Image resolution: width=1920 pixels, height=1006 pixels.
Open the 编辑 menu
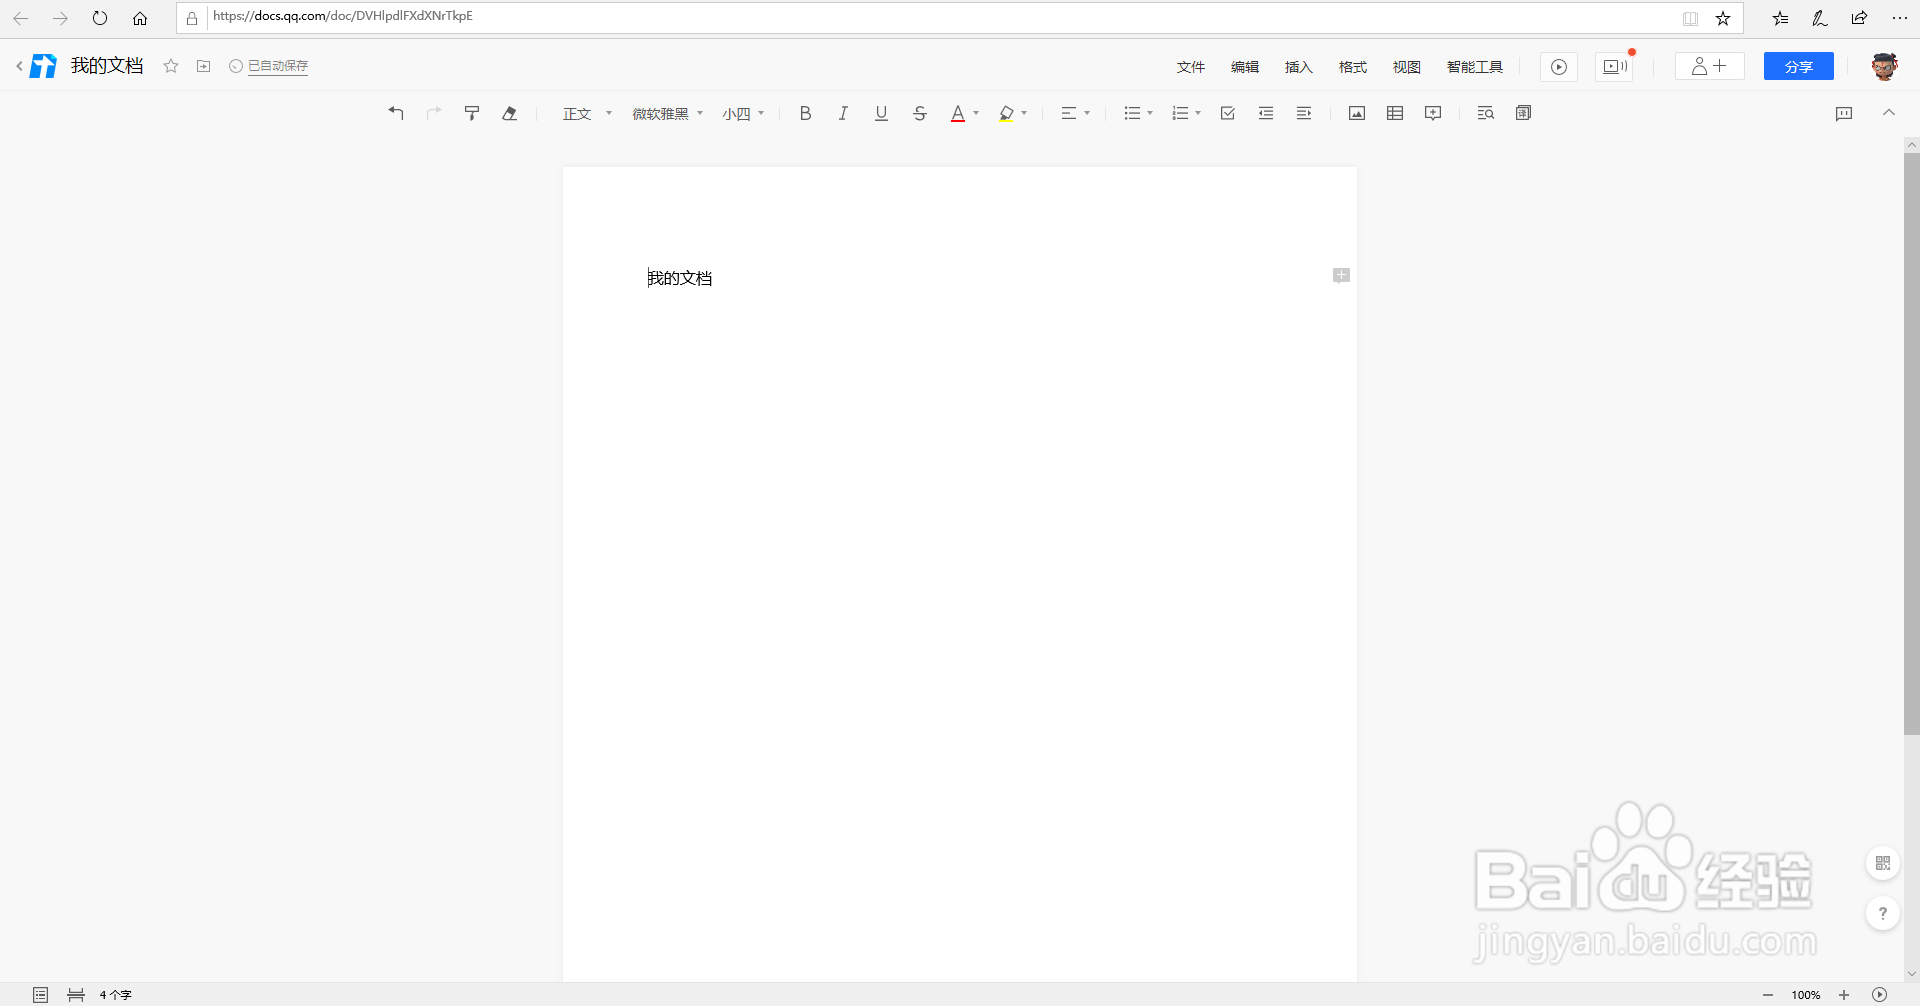1245,67
